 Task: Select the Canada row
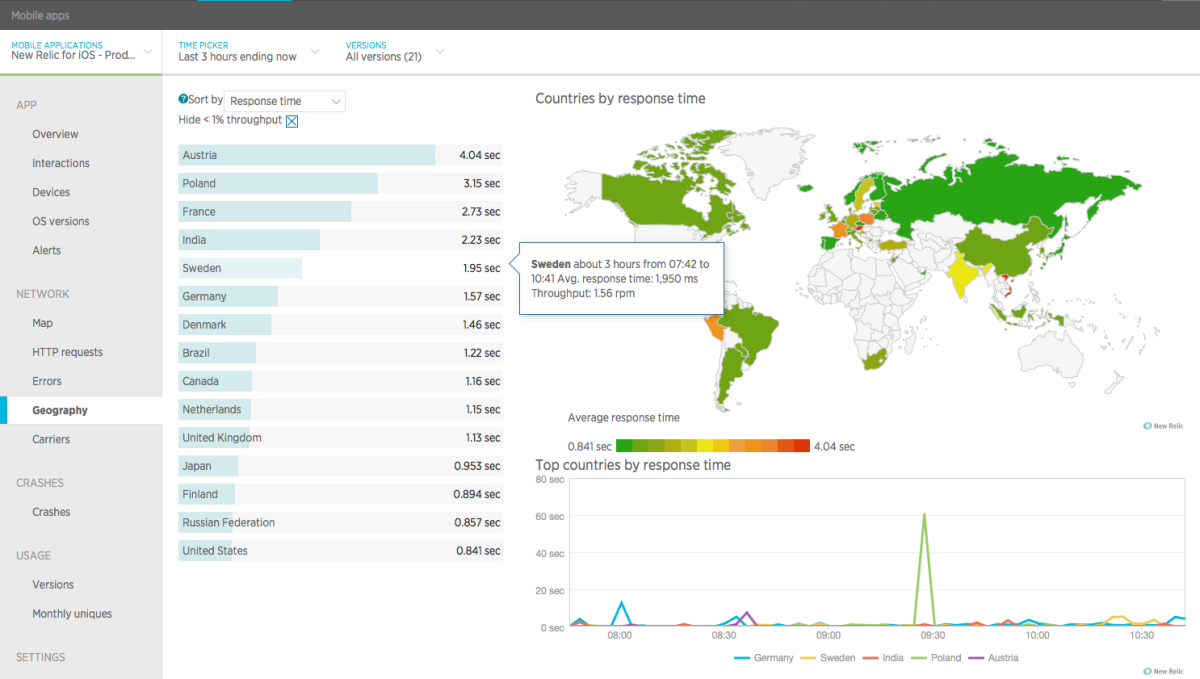tap(340, 381)
